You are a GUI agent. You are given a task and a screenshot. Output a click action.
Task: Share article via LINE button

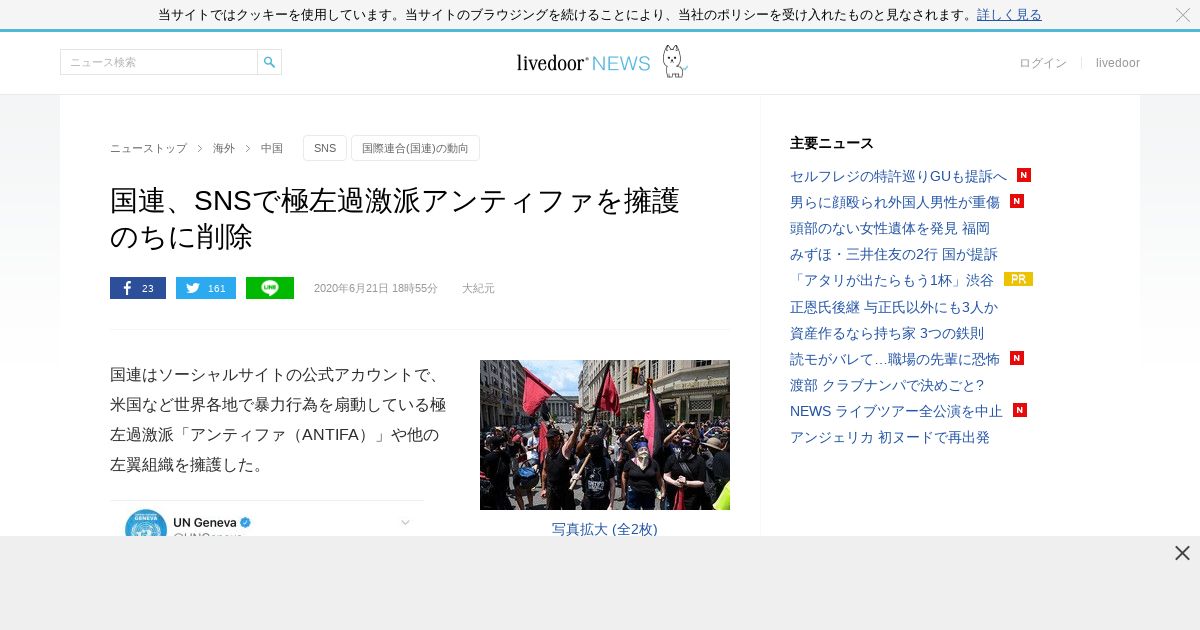coord(270,288)
